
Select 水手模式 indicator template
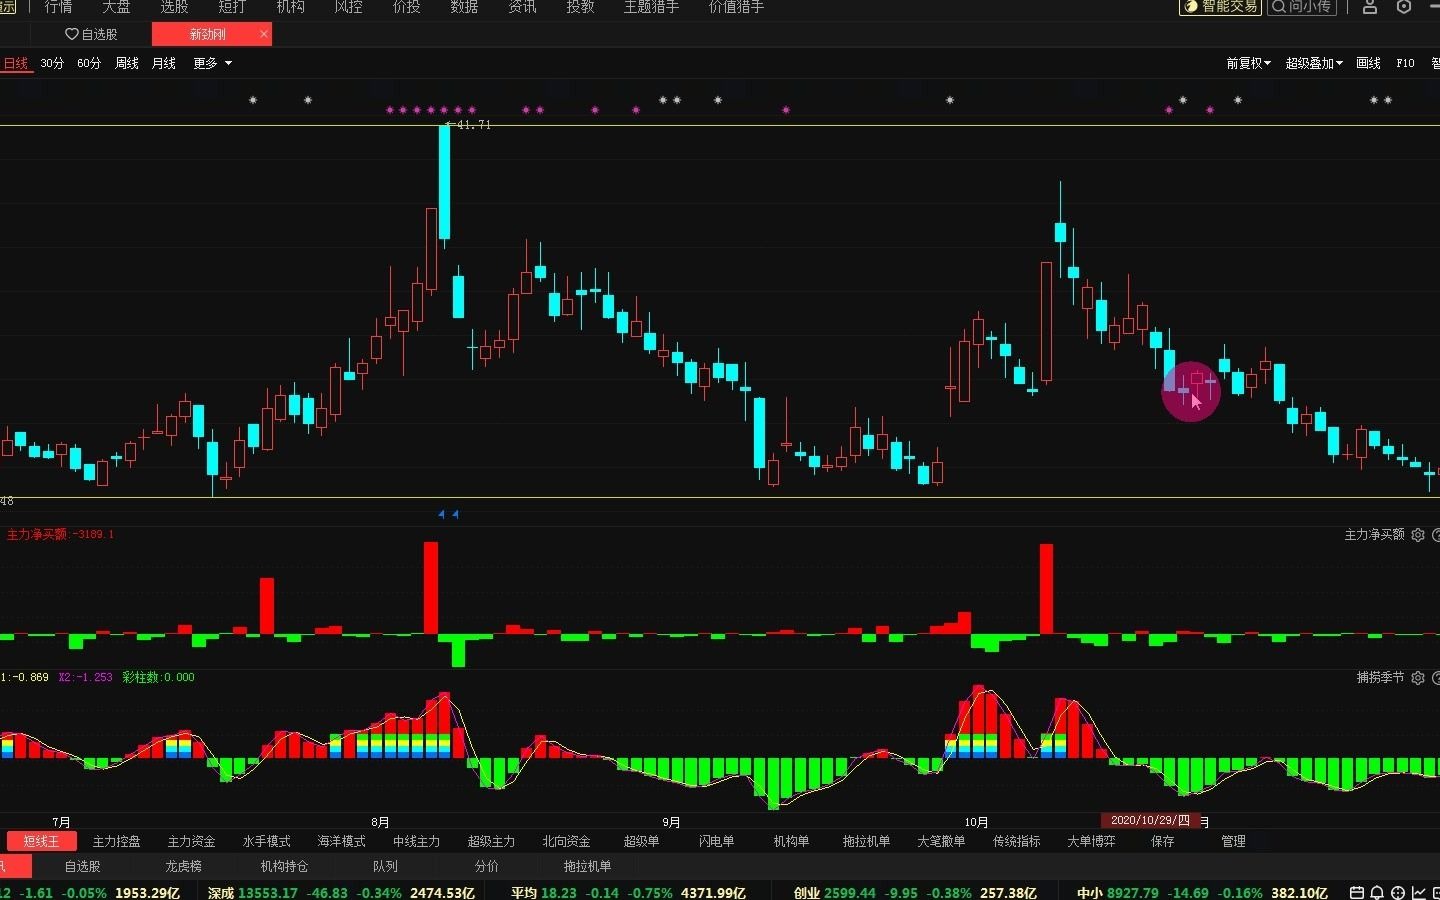click(266, 841)
